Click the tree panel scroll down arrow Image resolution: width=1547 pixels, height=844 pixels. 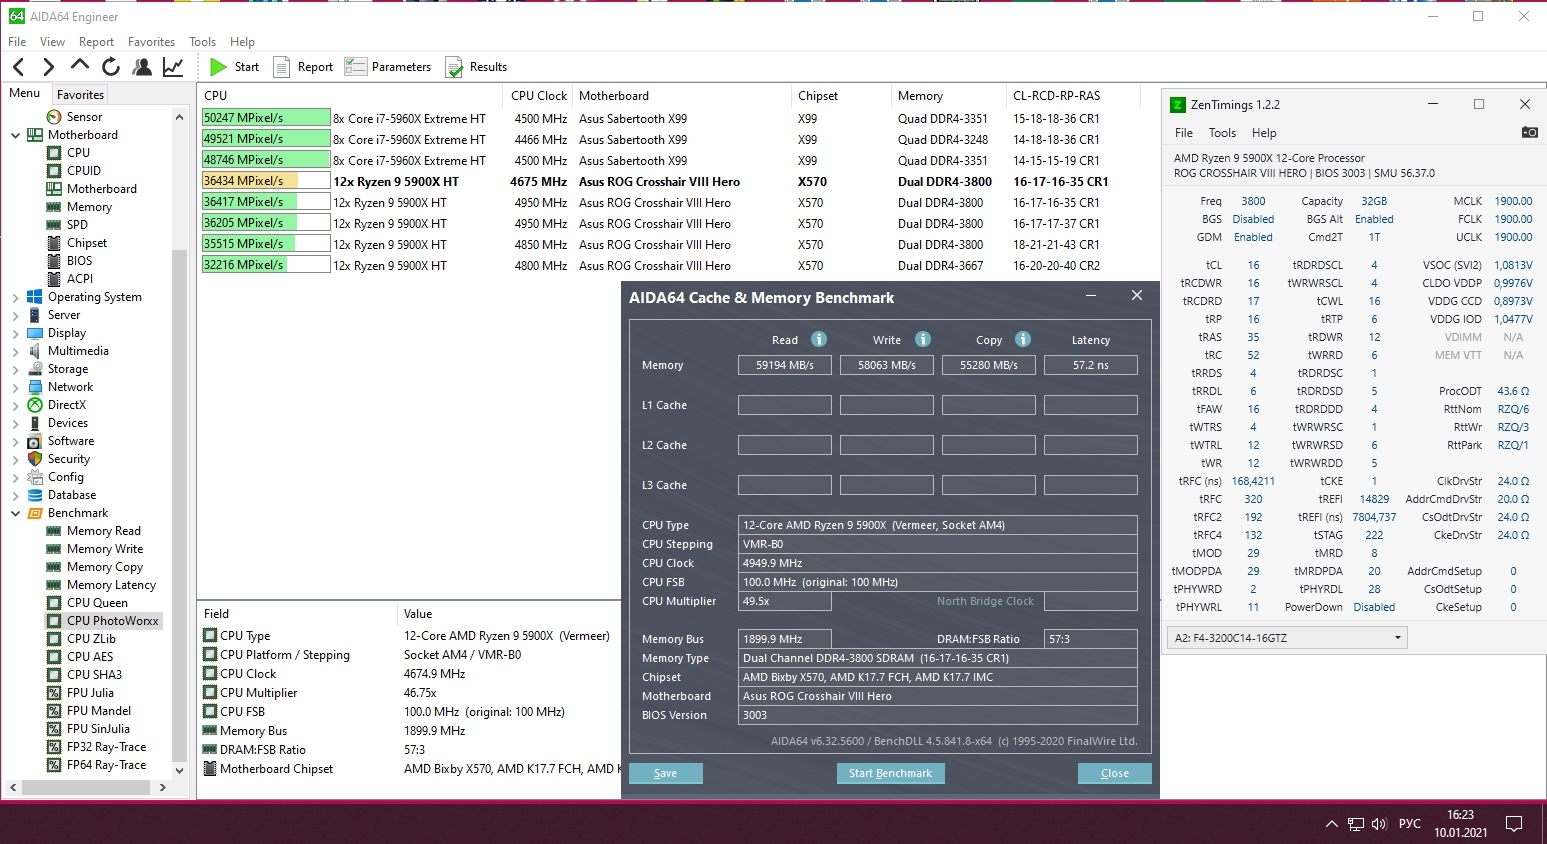(x=180, y=771)
